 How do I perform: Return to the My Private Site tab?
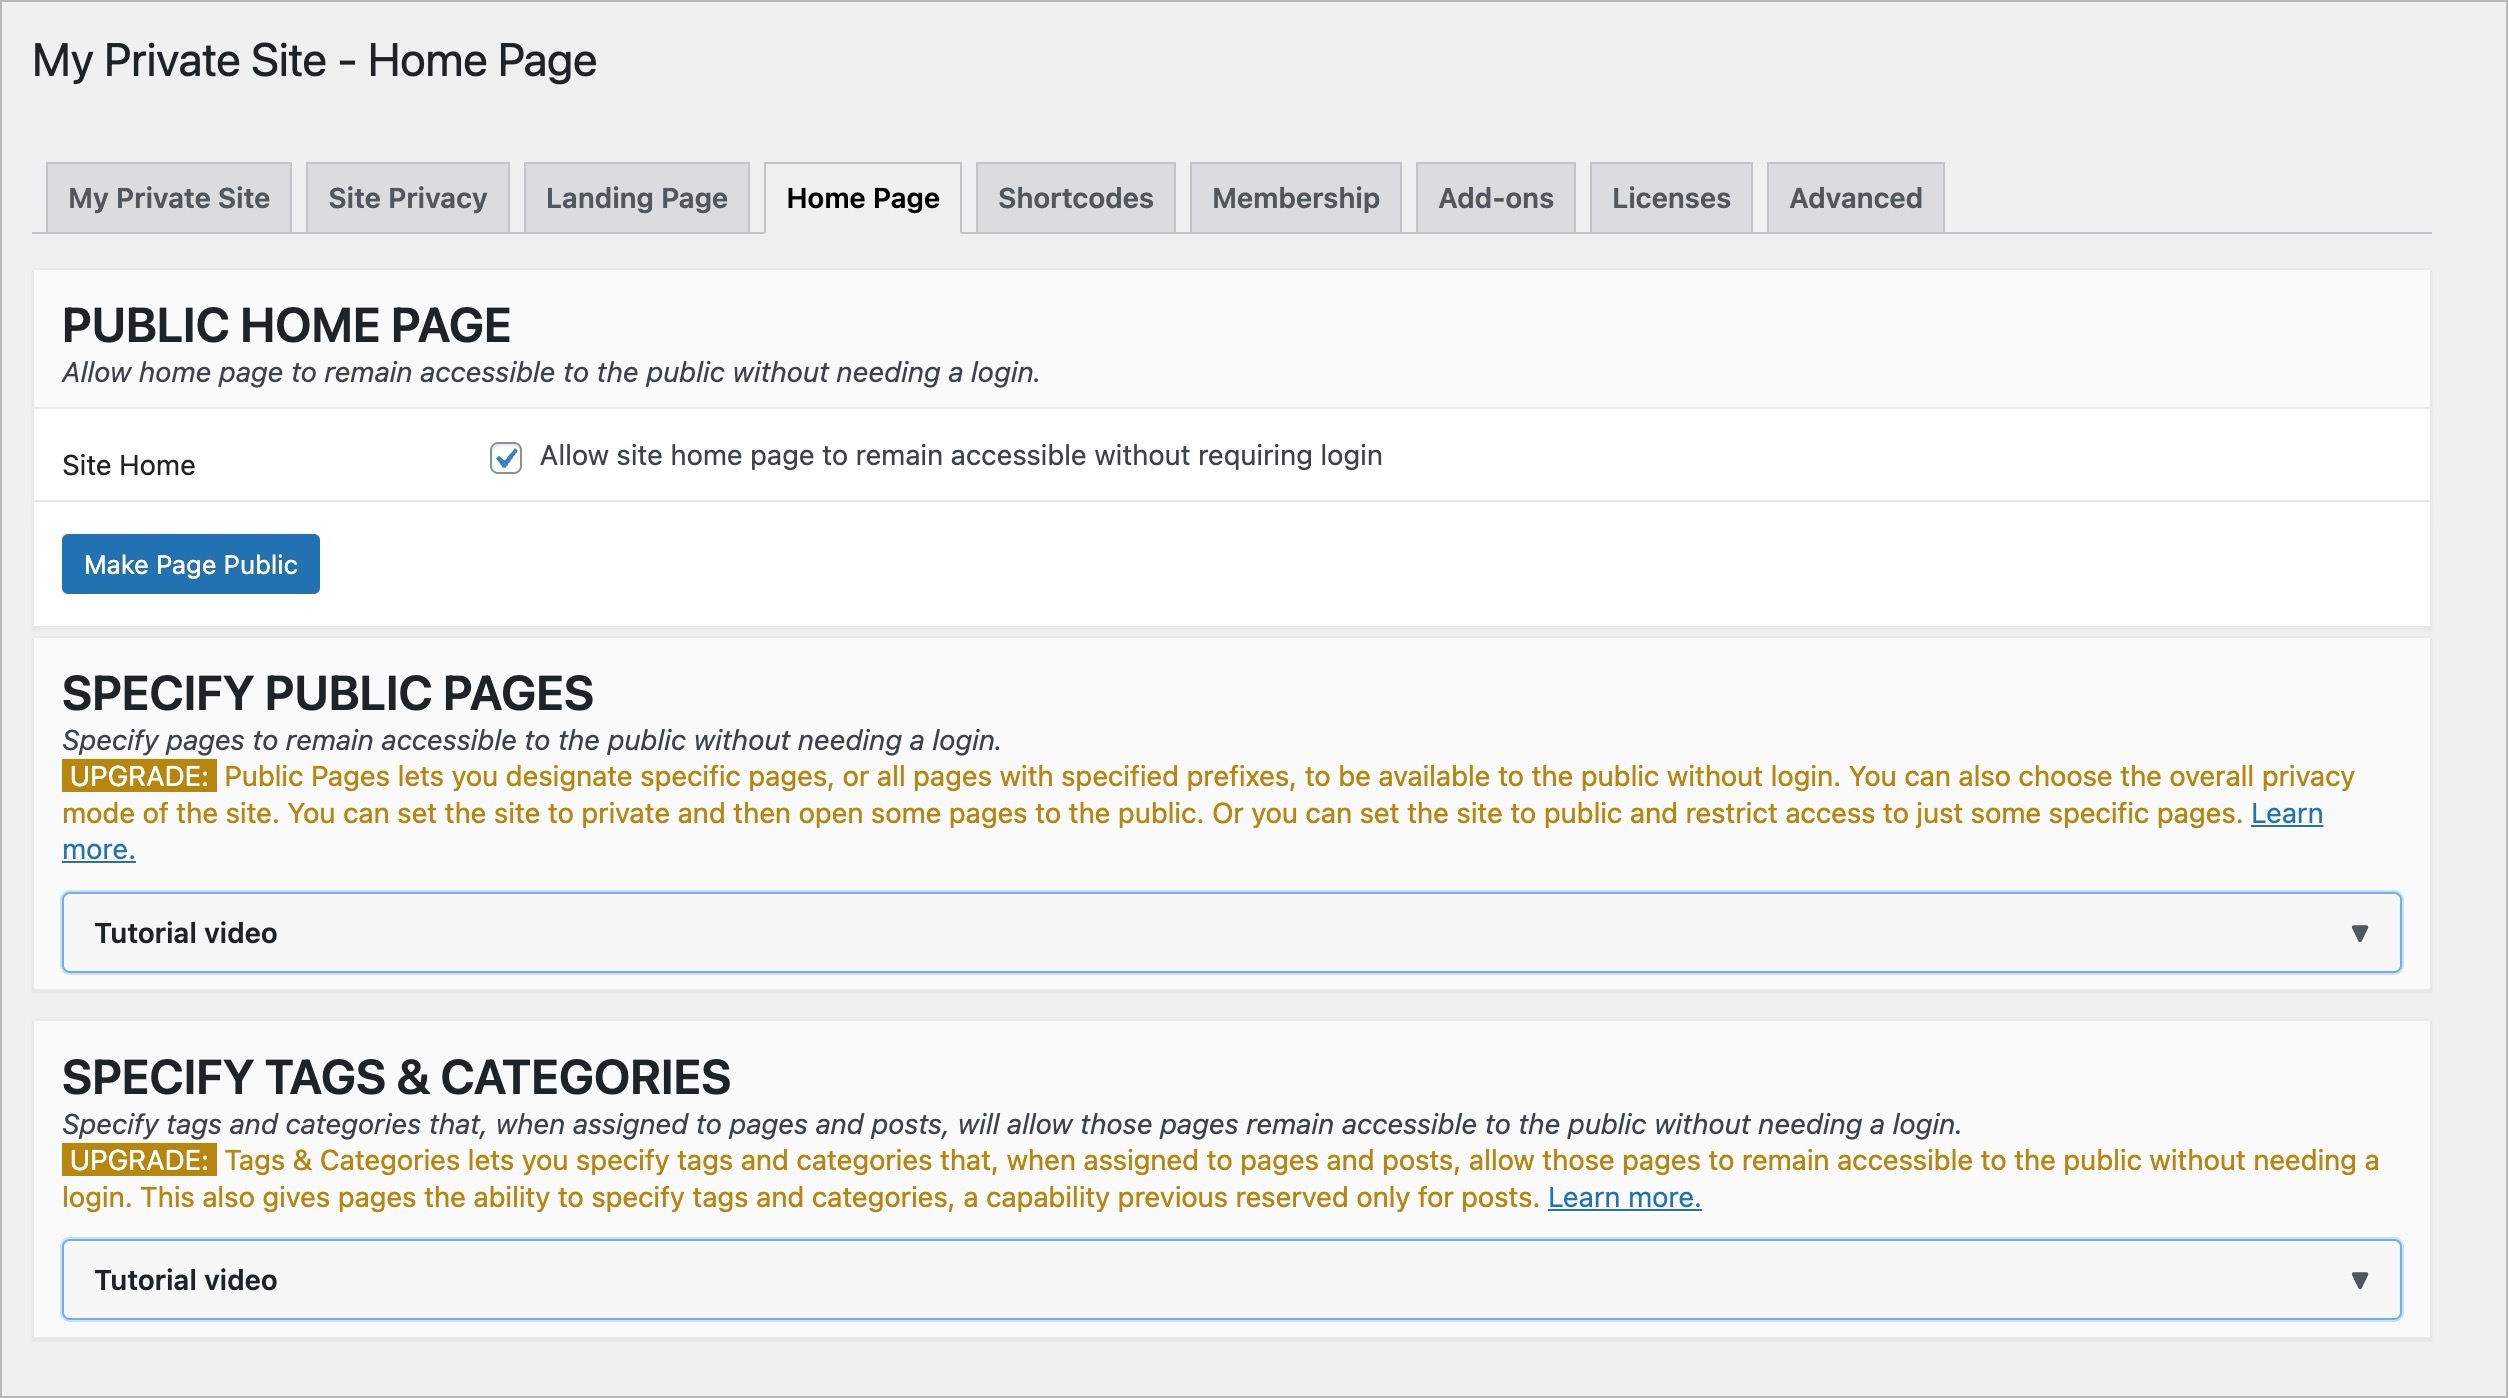[168, 197]
